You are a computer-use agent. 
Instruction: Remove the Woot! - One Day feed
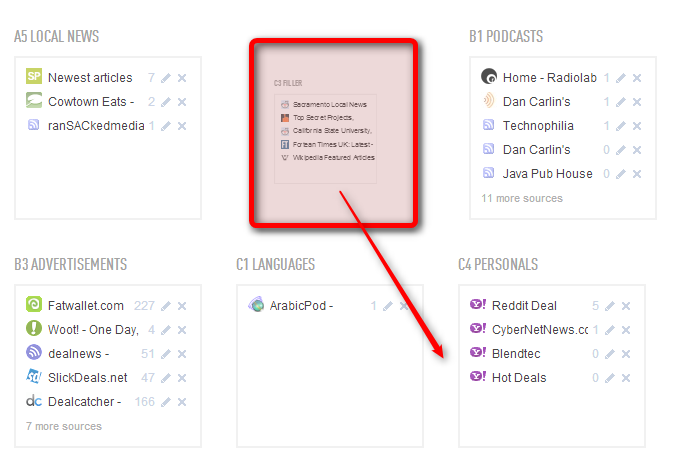click(x=182, y=330)
